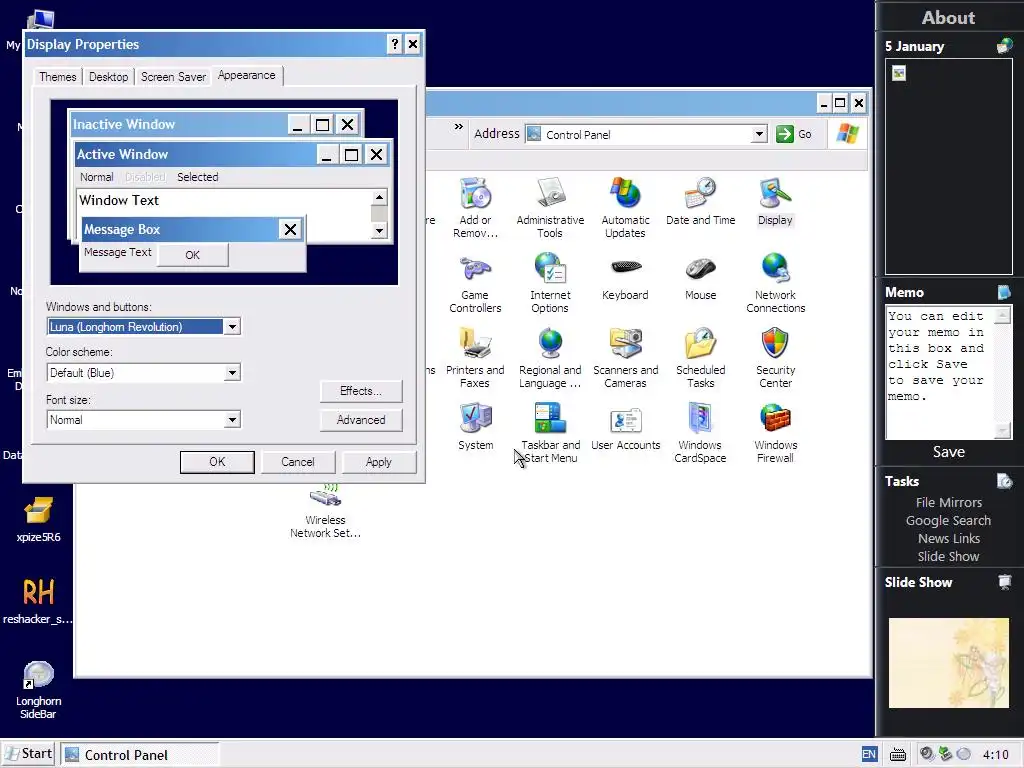The image size is (1024, 768).
Task: Expand the toolbar overflow chevron
Action: (x=458, y=127)
